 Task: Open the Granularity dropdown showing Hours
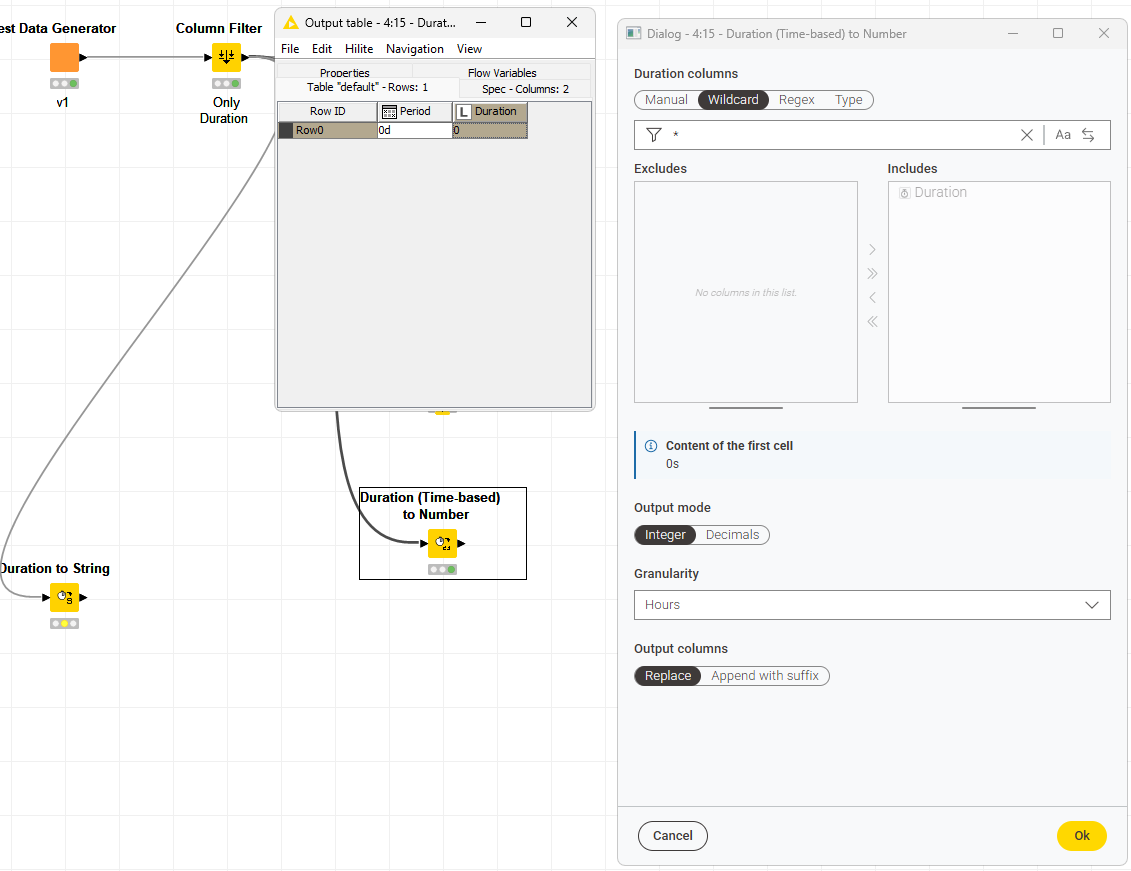pyautogui.click(x=871, y=605)
